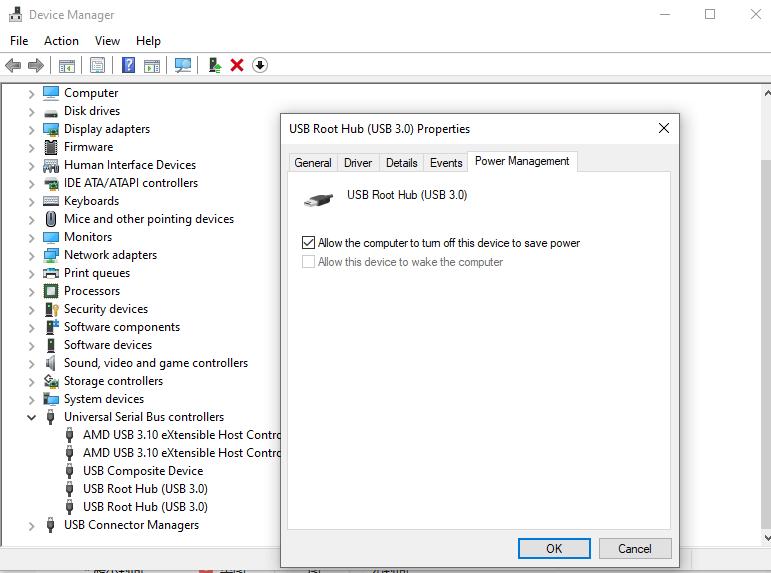Expand the Display adapters chevron
The image size is (771, 573).
(x=31, y=130)
